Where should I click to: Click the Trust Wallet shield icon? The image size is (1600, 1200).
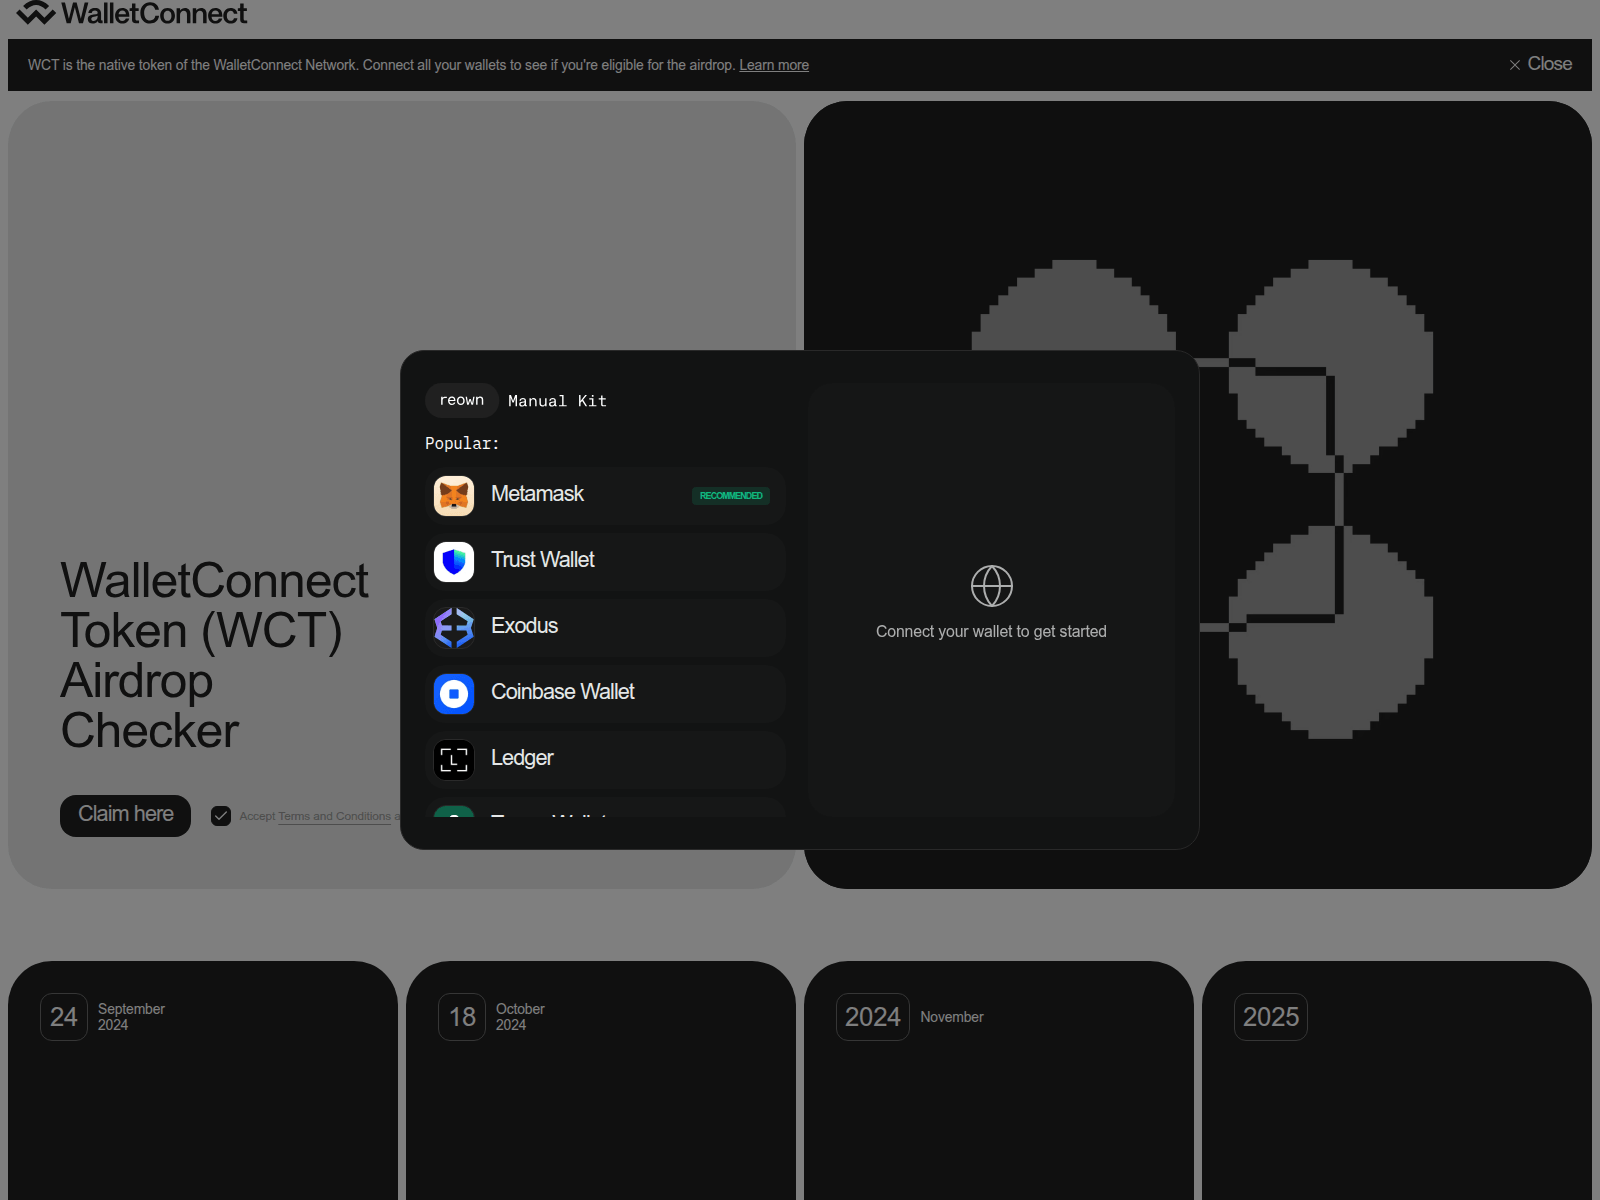(454, 562)
